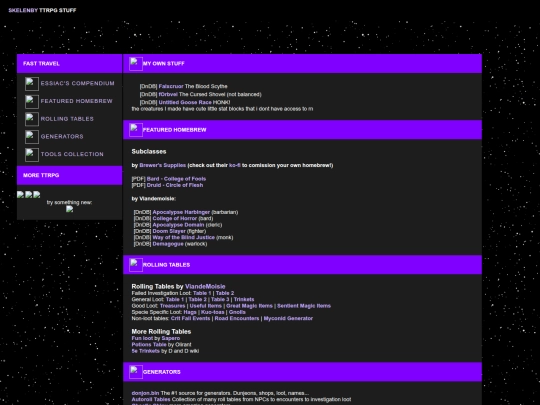Click the 'Subclasses' heading text

pos(149,152)
